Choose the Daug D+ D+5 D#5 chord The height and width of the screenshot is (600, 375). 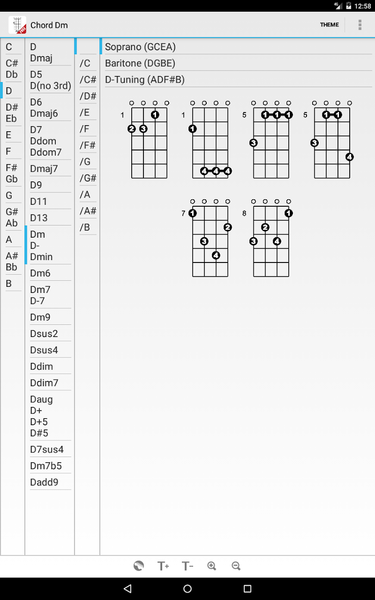50,416
